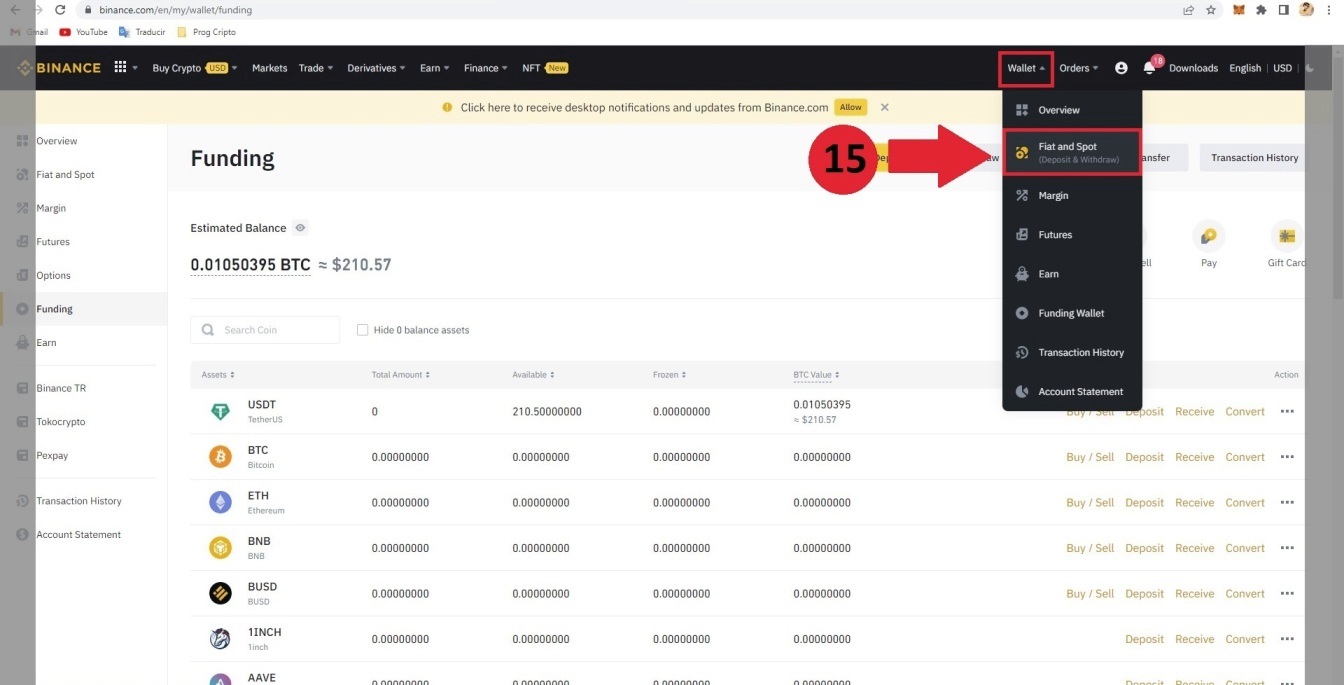Enable Hide 0 balance assets checkbox

pos(362,330)
